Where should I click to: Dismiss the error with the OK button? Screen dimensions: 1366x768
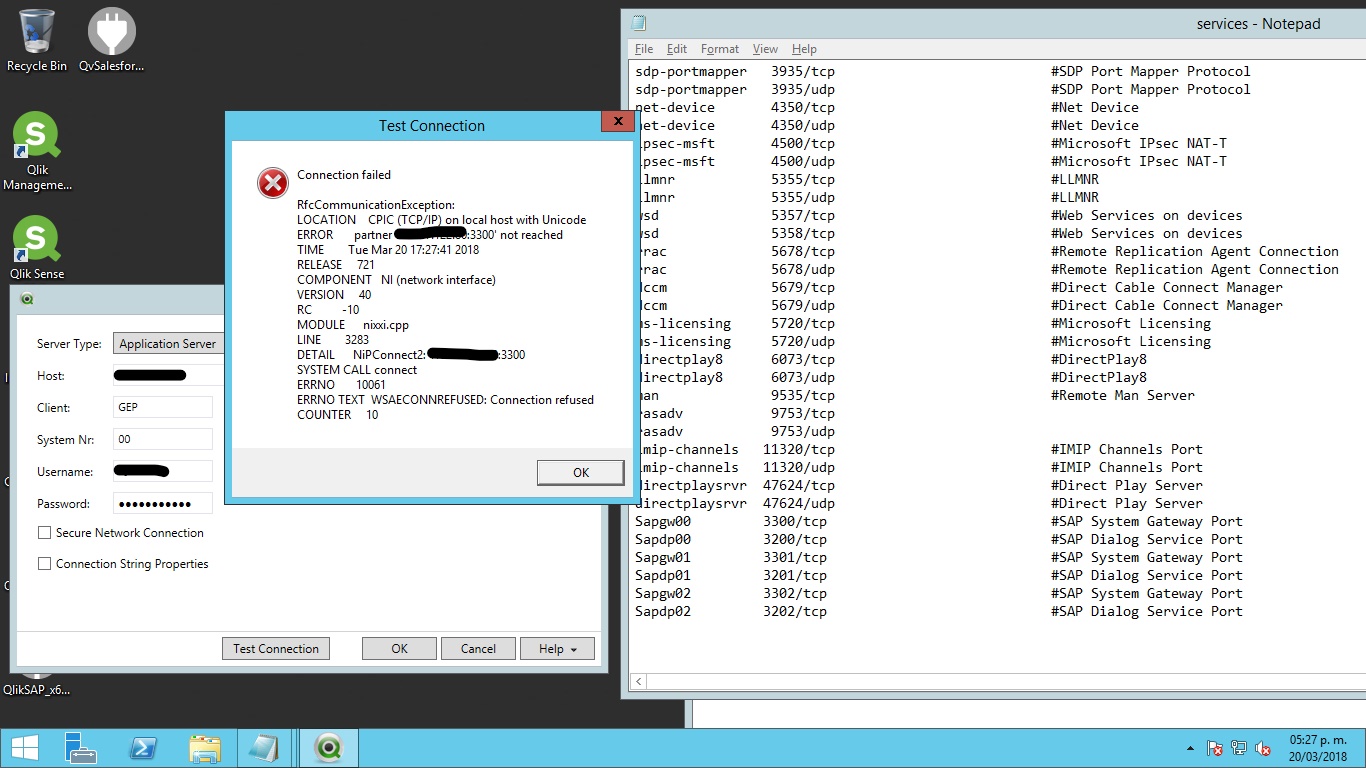580,472
